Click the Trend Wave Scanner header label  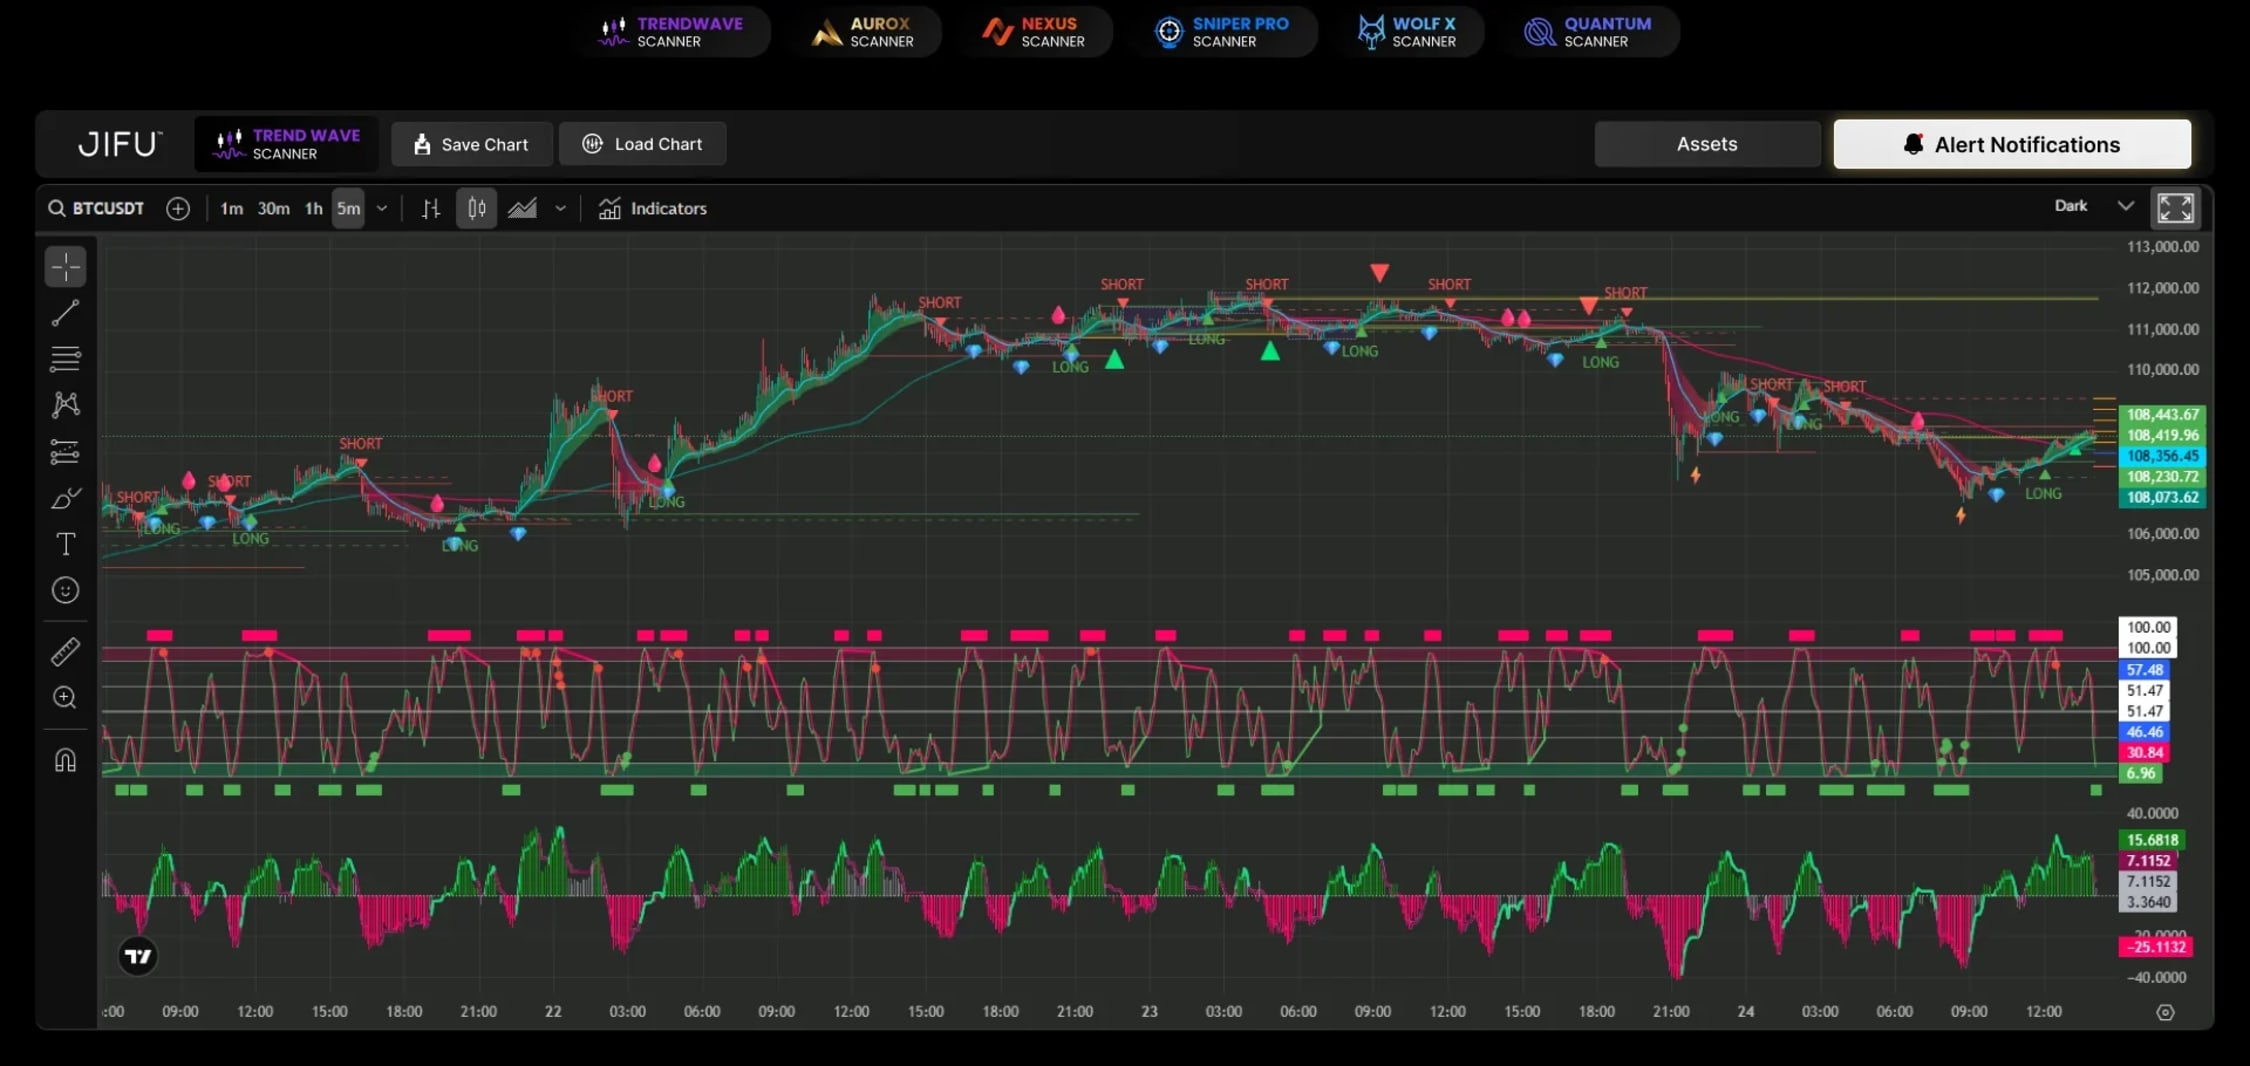[287, 144]
